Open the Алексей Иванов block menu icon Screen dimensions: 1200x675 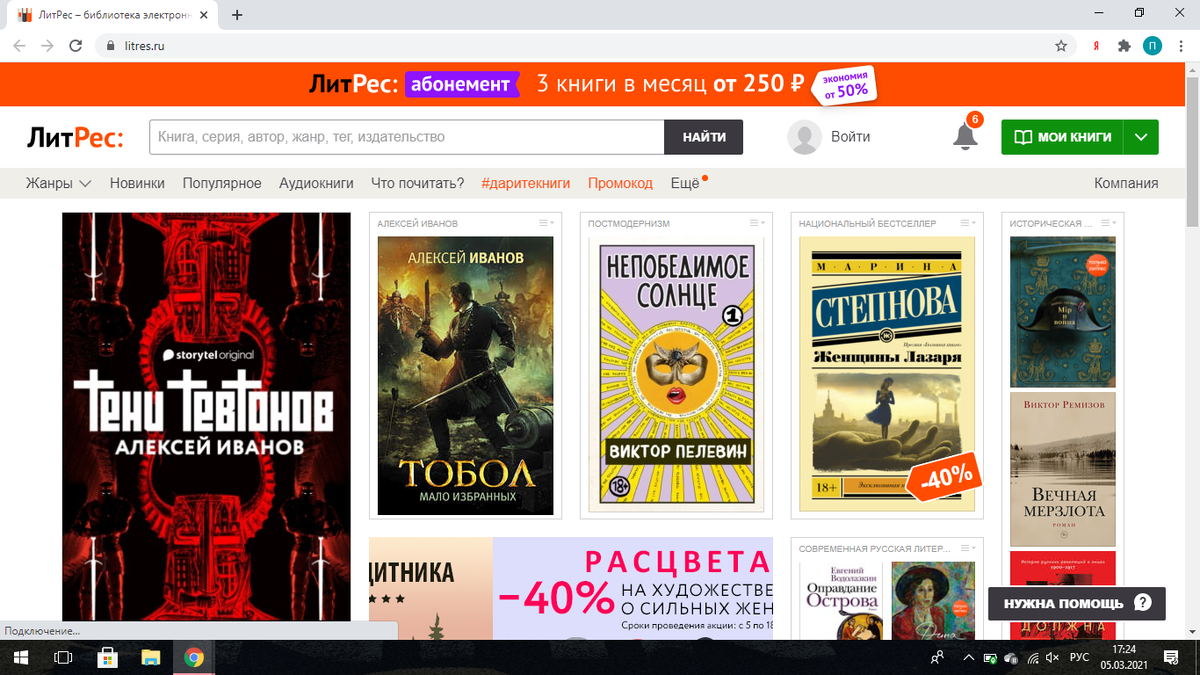(547, 223)
